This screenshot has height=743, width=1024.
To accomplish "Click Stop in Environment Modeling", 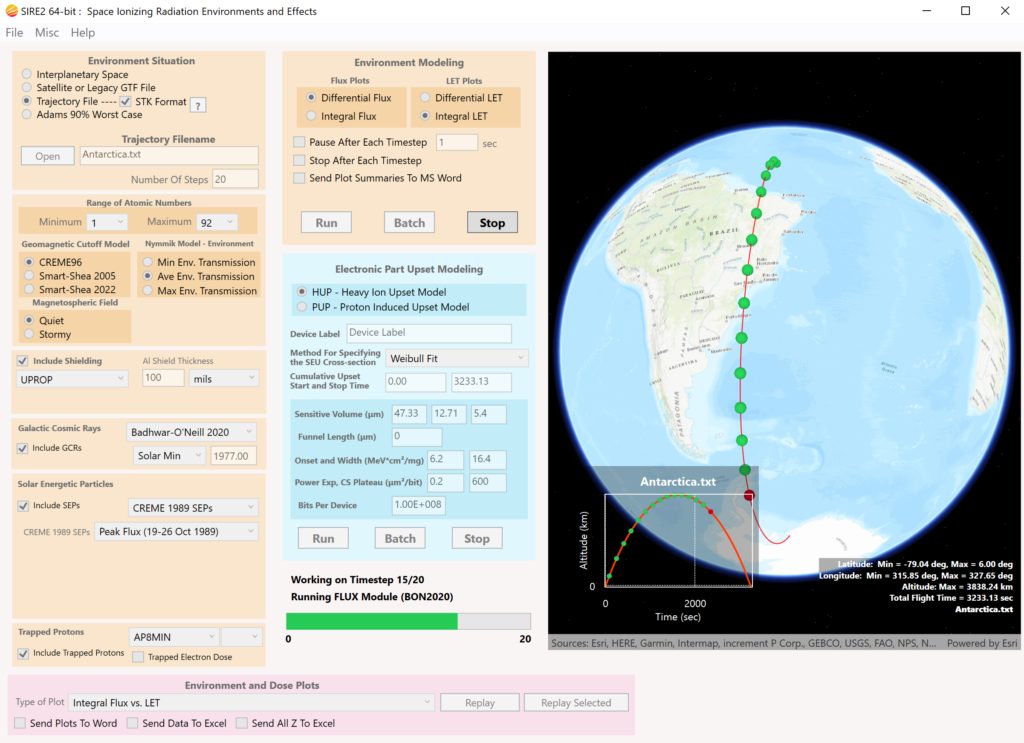I will [492, 223].
